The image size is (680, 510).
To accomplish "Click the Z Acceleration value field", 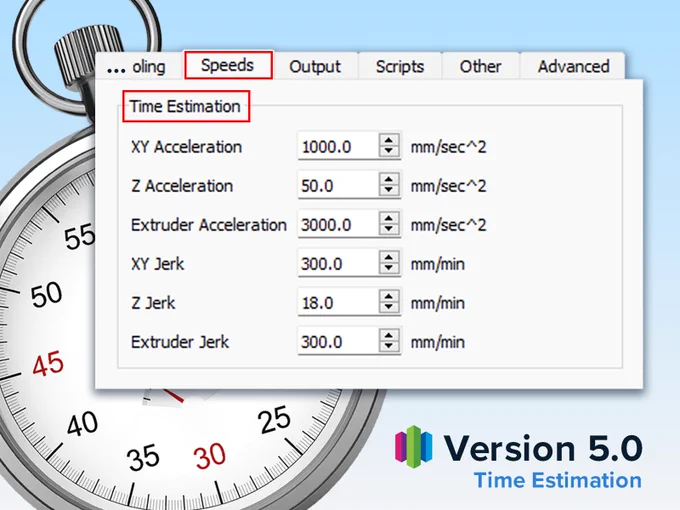I will click(x=338, y=186).
